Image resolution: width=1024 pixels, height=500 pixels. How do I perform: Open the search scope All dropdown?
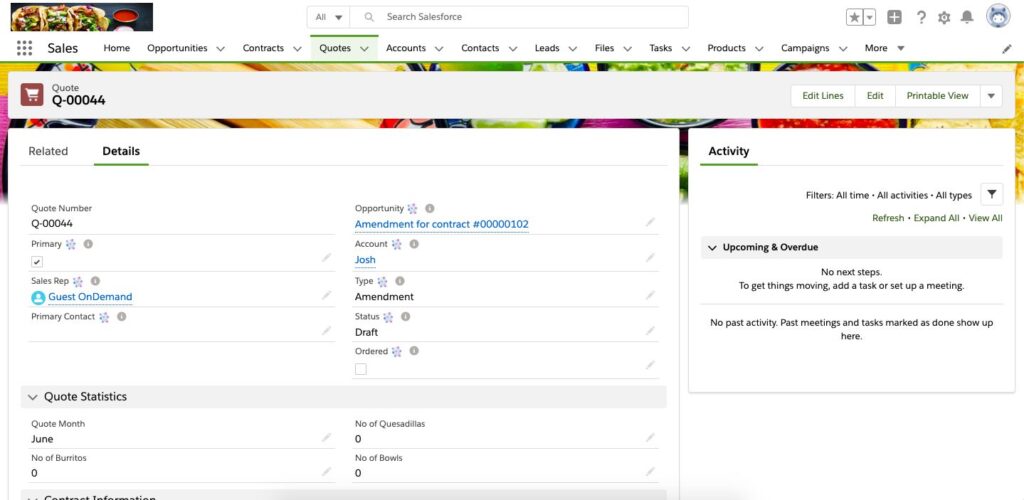(x=328, y=17)
